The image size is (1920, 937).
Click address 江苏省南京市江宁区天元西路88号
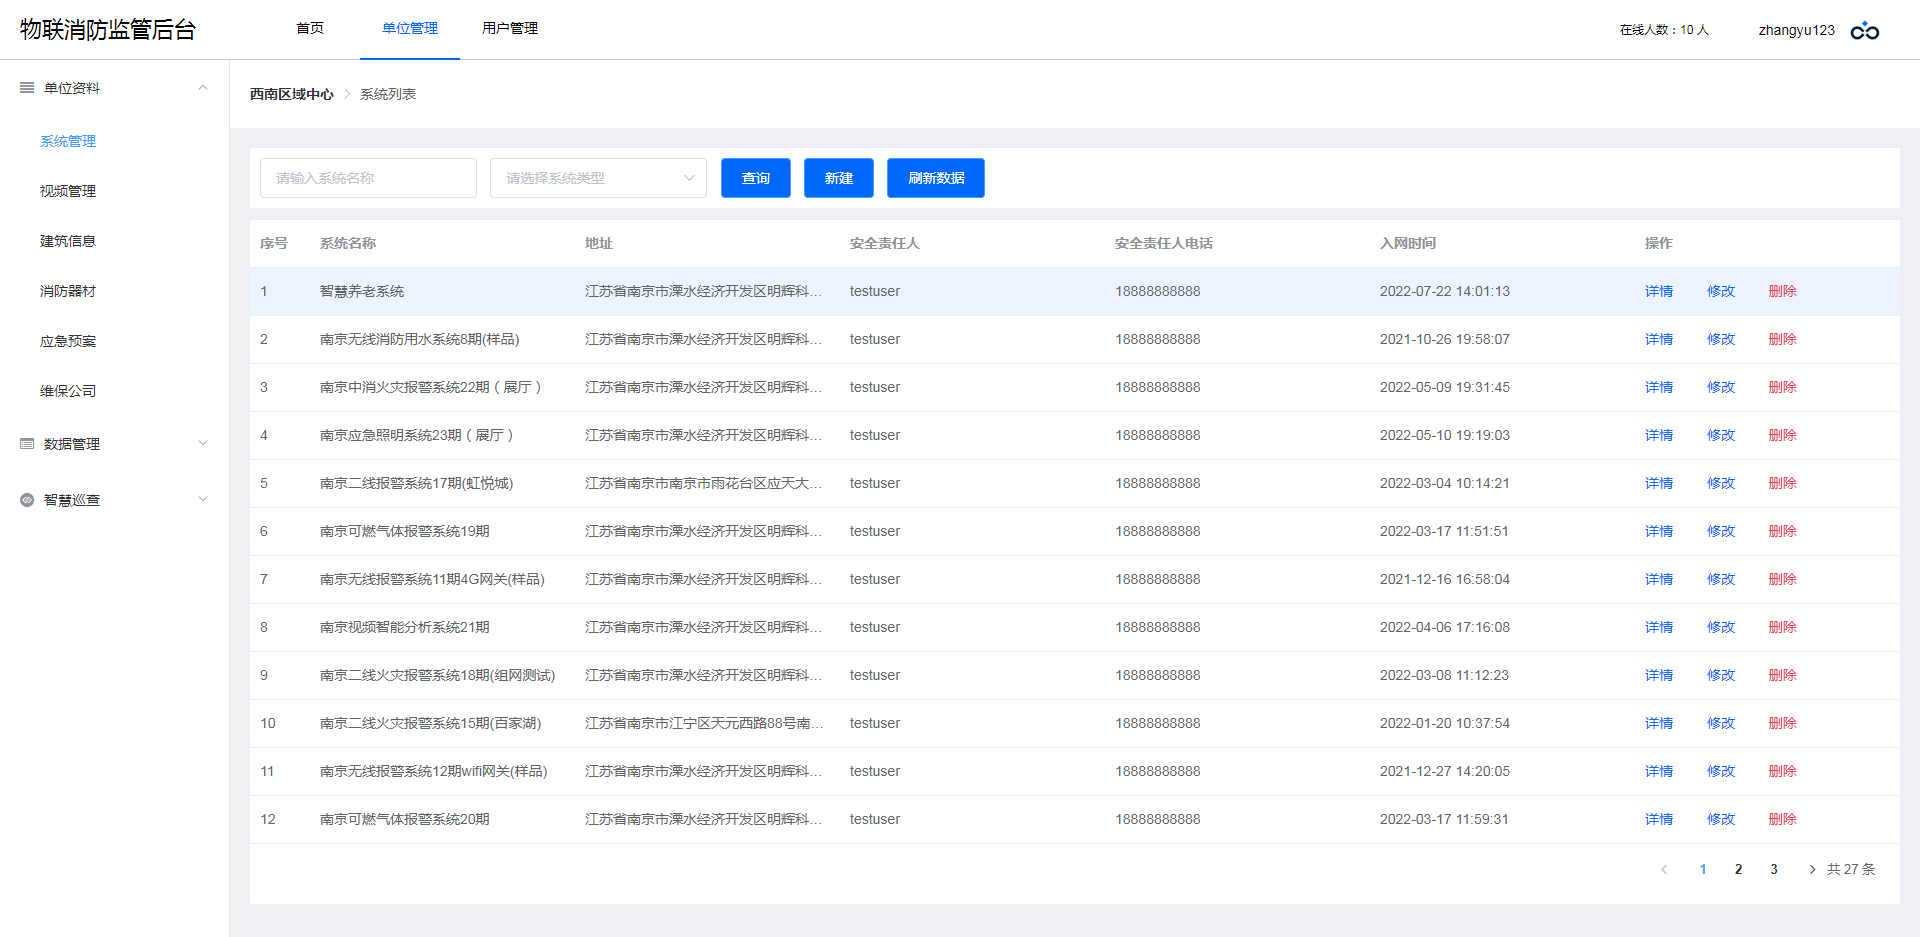pos(704,723)
